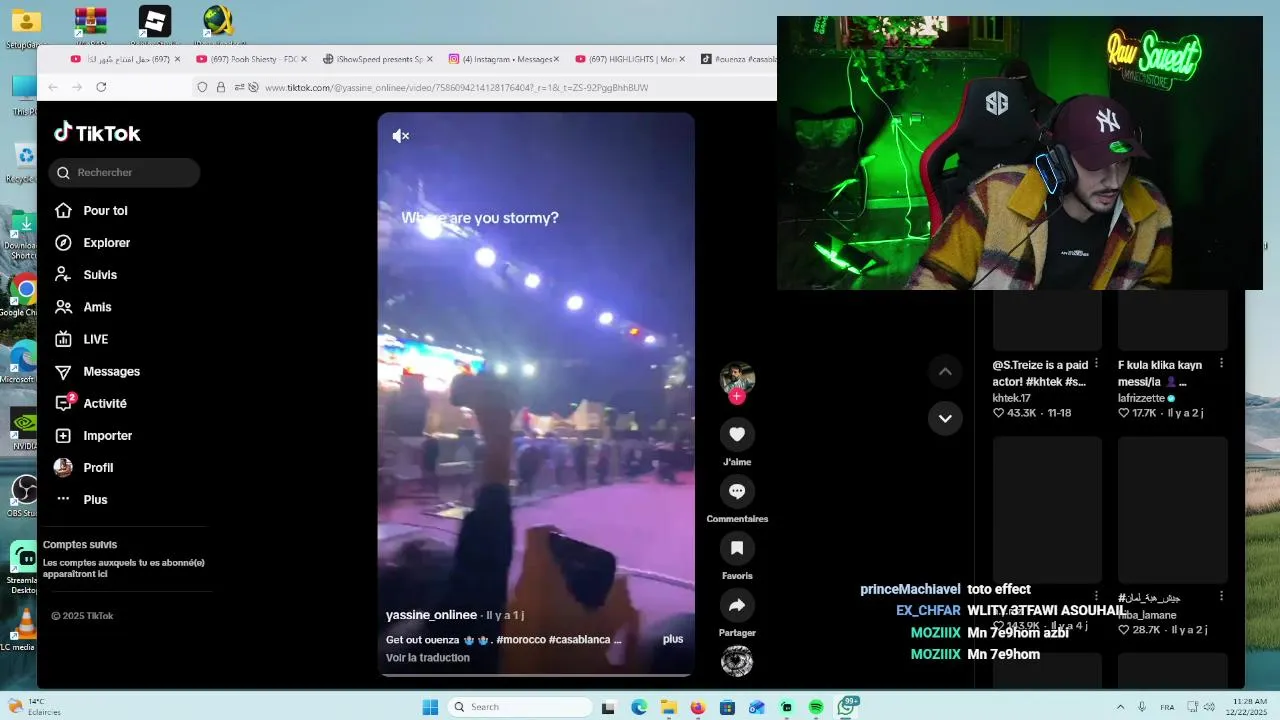Click the Partager share arrow

(737, 605)
